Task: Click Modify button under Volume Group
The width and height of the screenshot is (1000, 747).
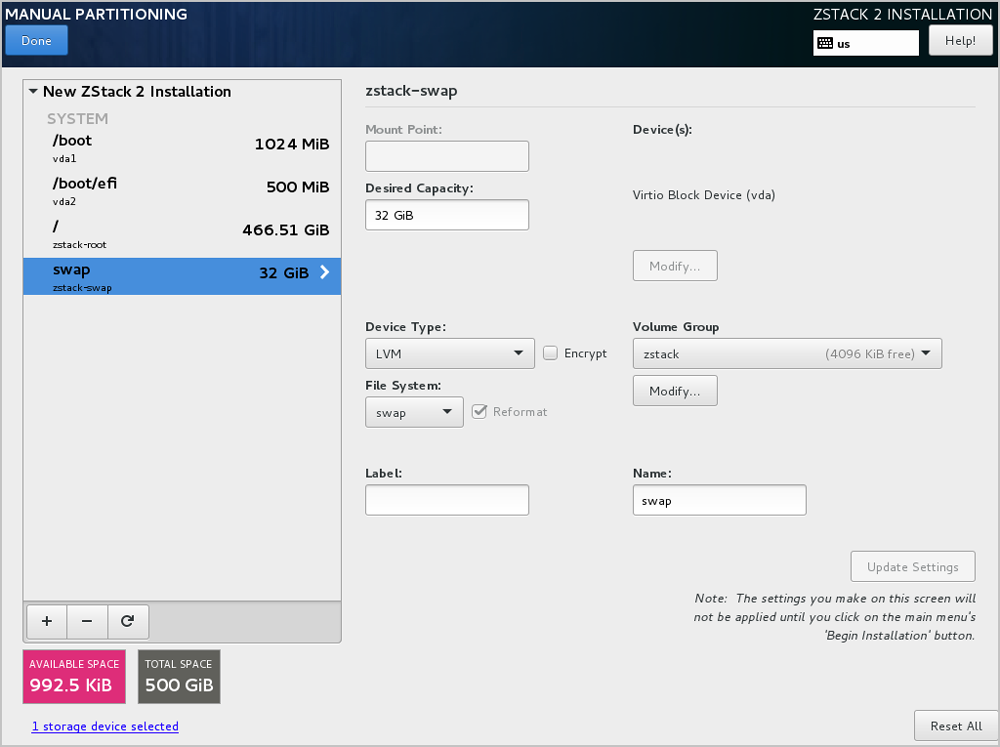Action: point(675,391)
